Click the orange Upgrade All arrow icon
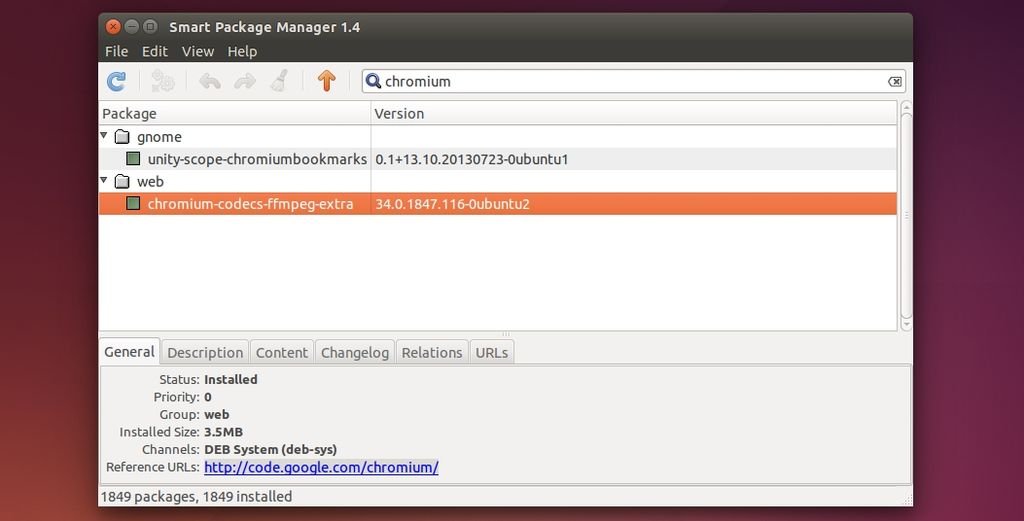Image resolution: width=1024 pixels, height=521 pixels. 327,80
